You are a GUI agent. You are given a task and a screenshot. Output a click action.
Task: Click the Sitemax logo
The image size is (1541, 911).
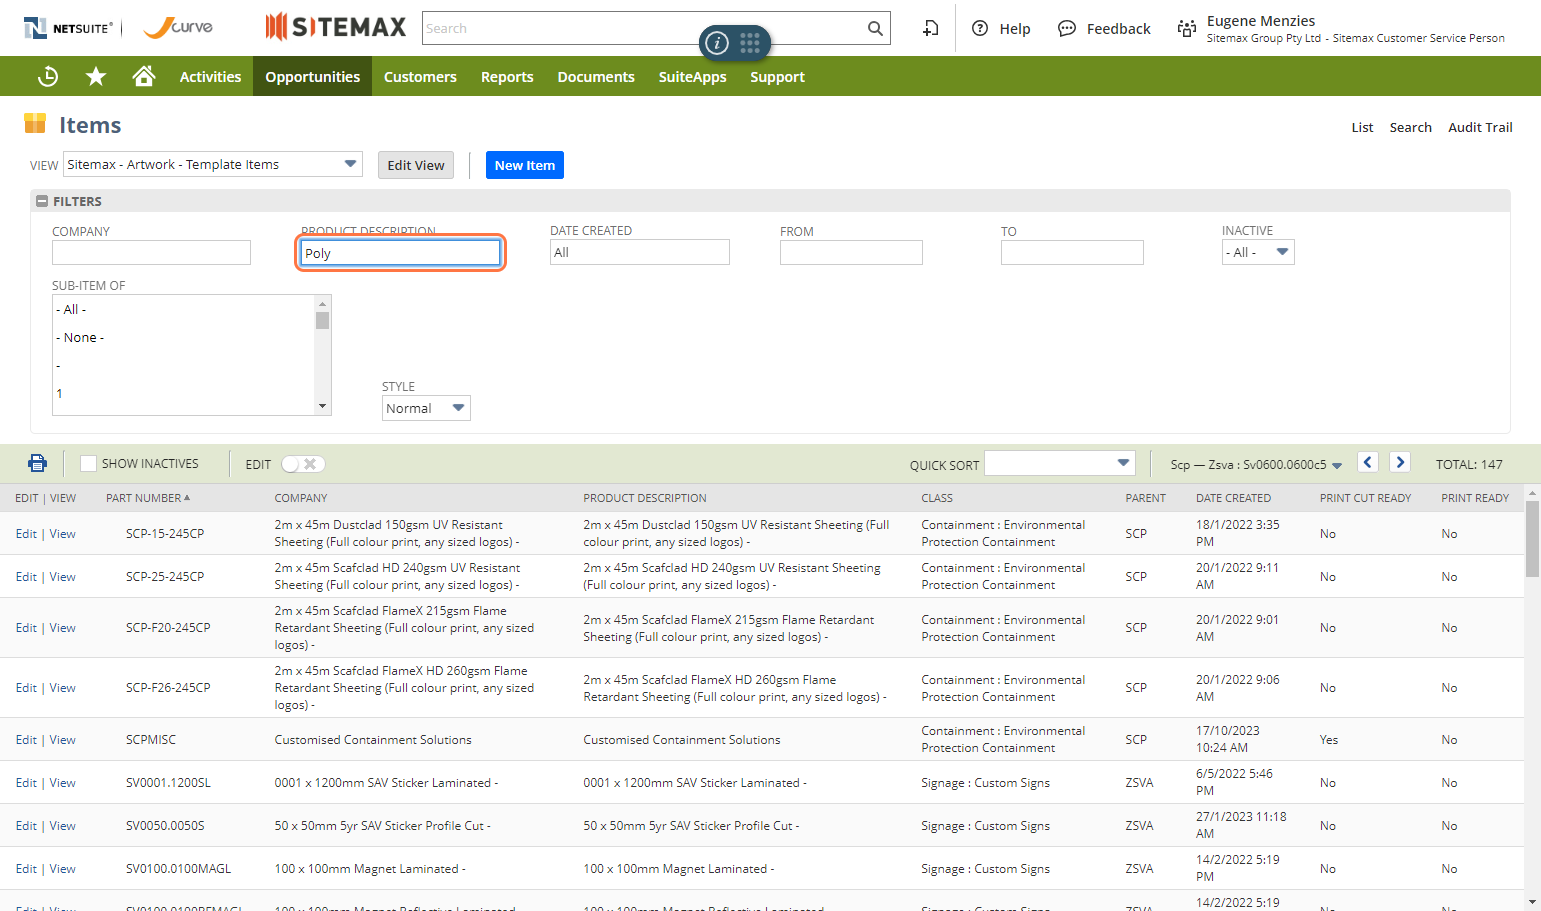click(x=336, y=27)
